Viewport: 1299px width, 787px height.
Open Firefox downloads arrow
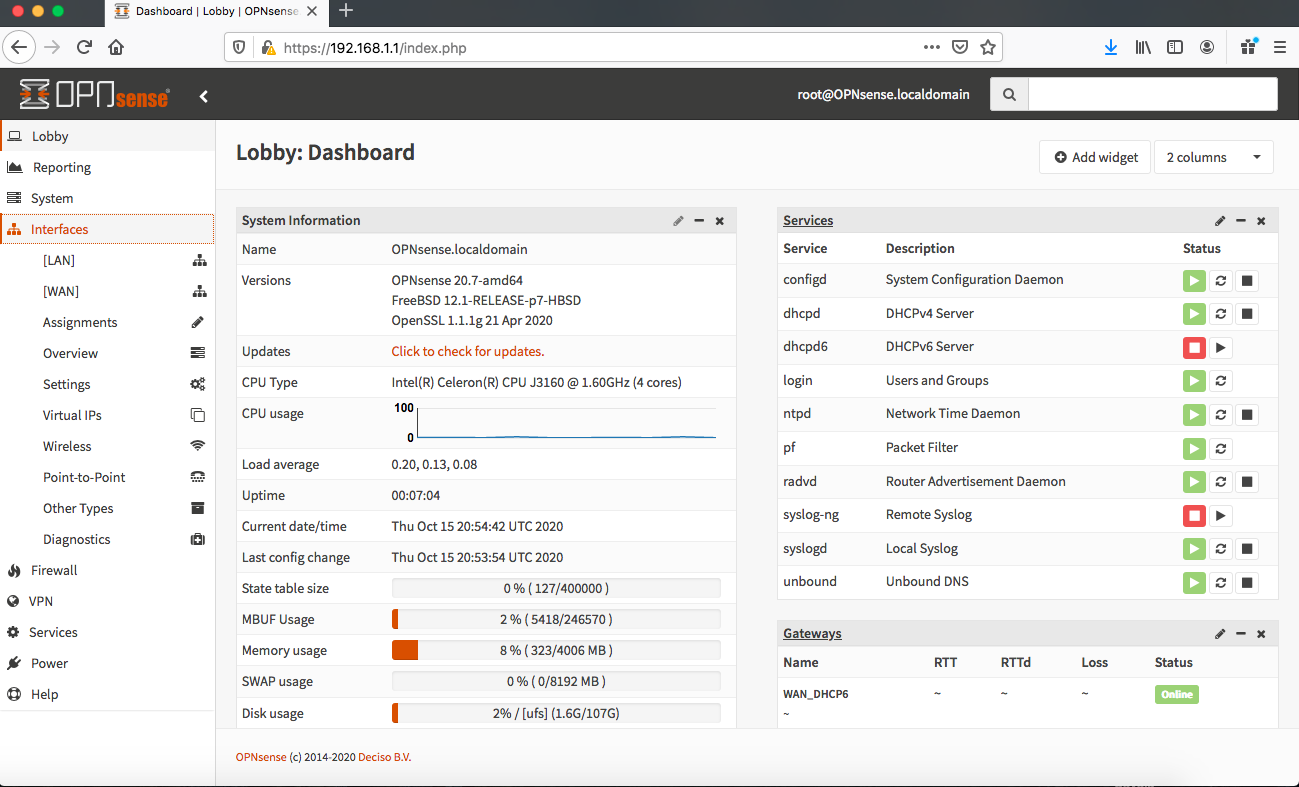click(1111, 47)
